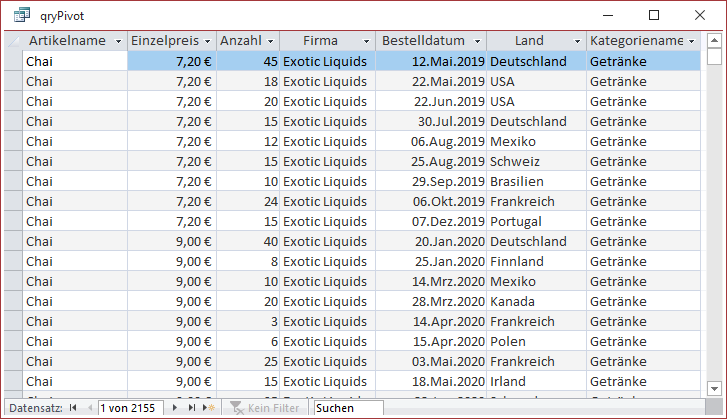Open Kategoriename column dropdown arrow

tap(691, 41)
